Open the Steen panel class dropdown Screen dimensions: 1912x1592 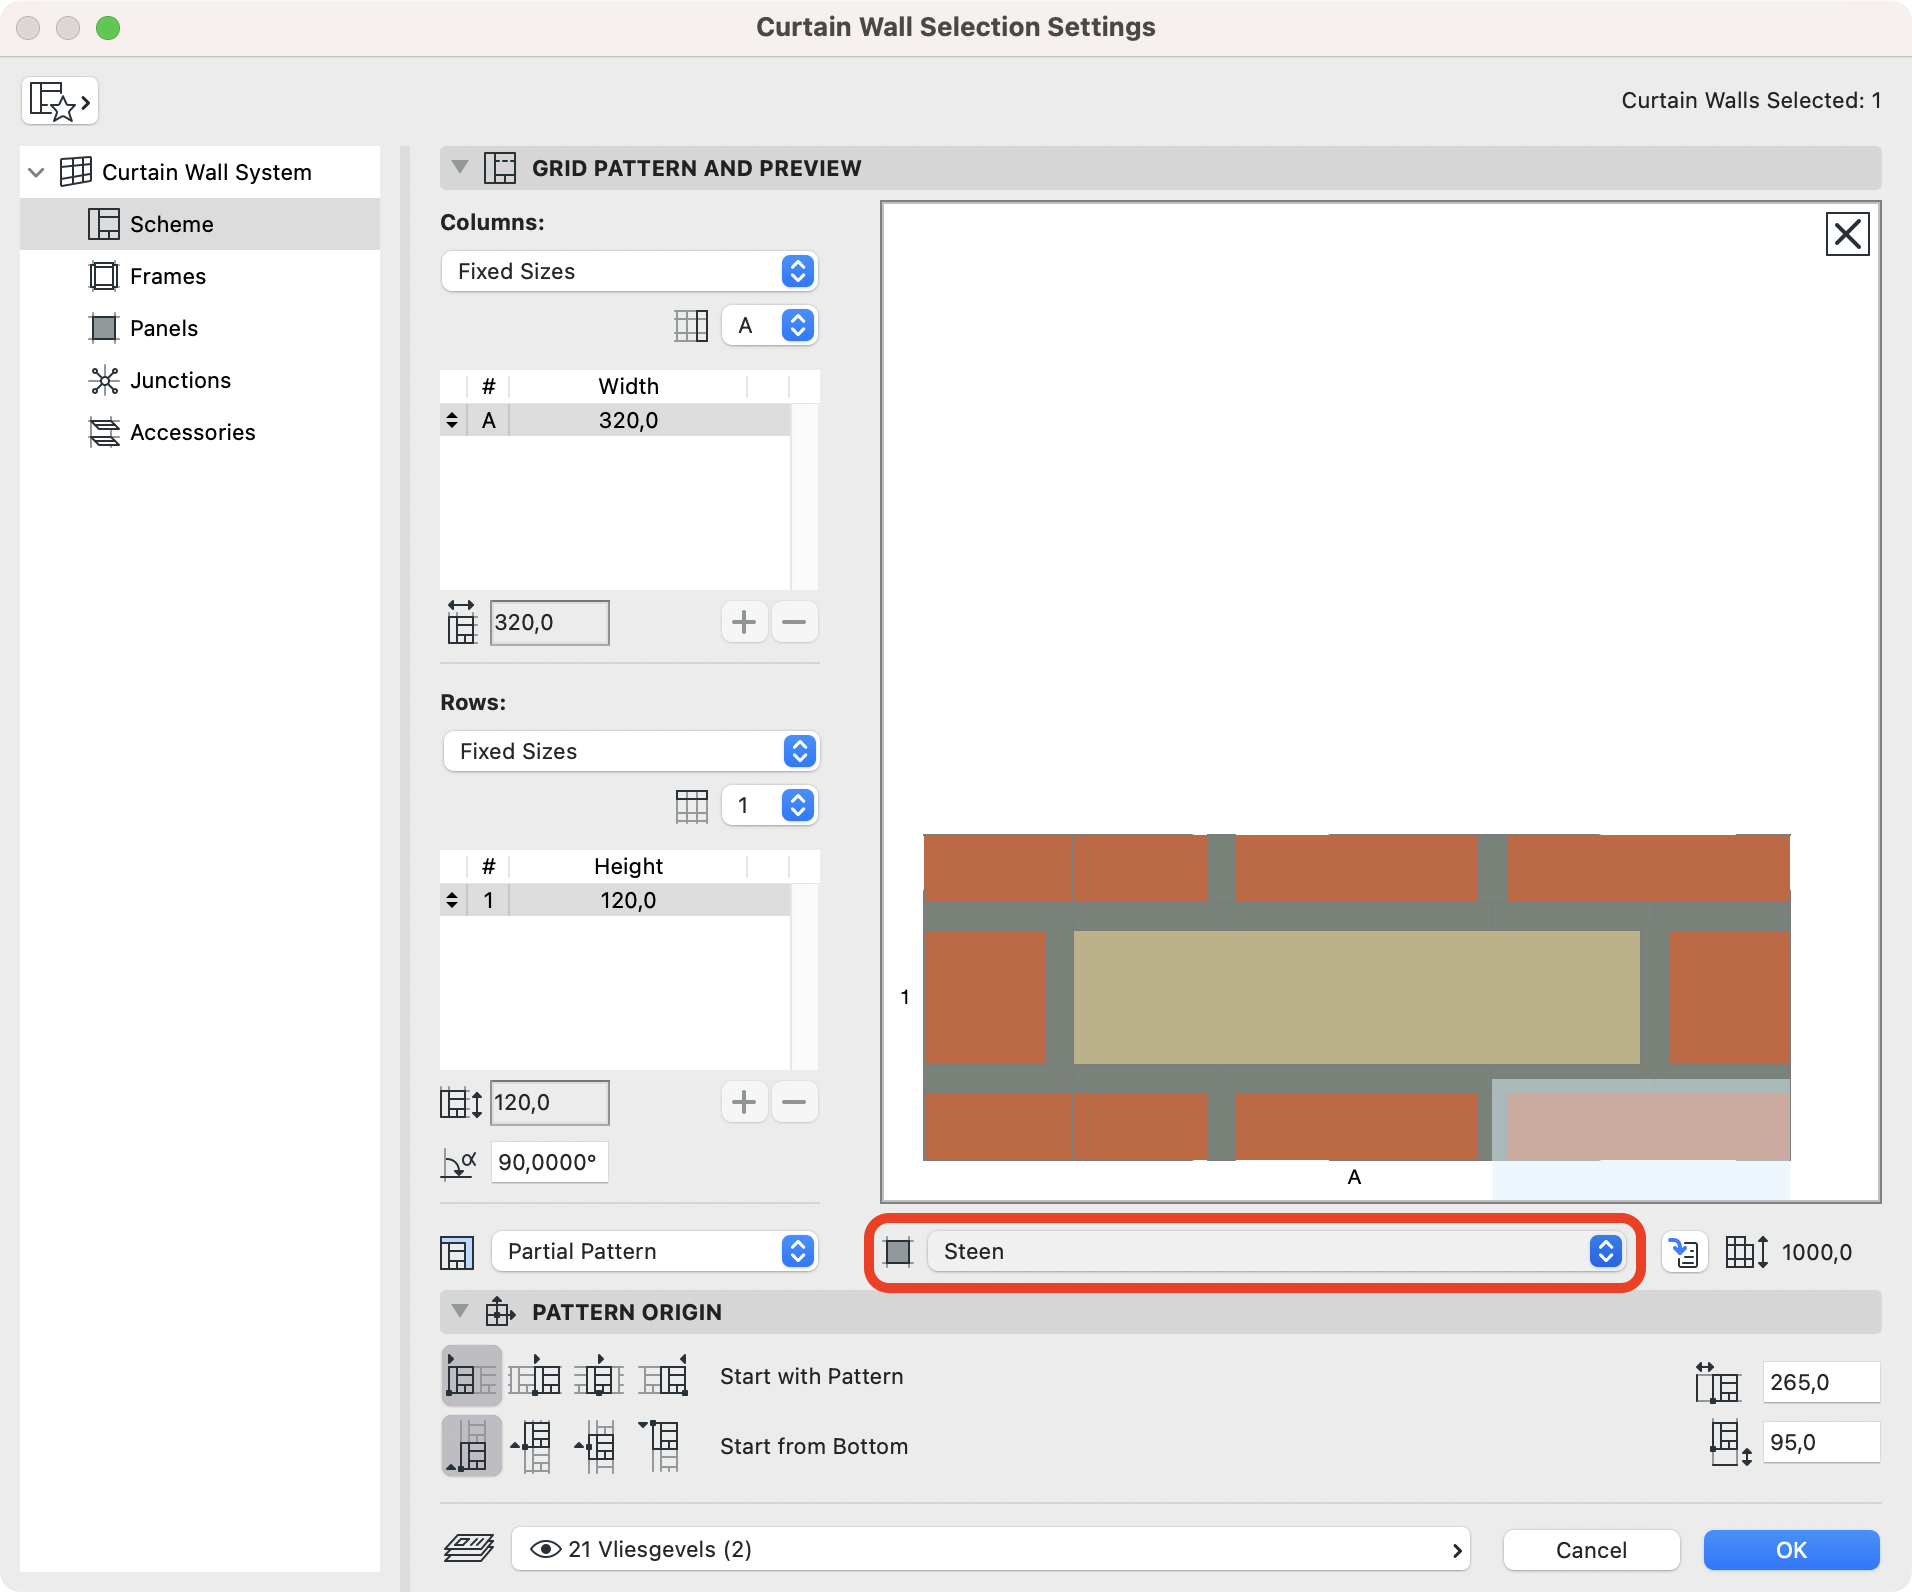click(x=1275, y=1251)
